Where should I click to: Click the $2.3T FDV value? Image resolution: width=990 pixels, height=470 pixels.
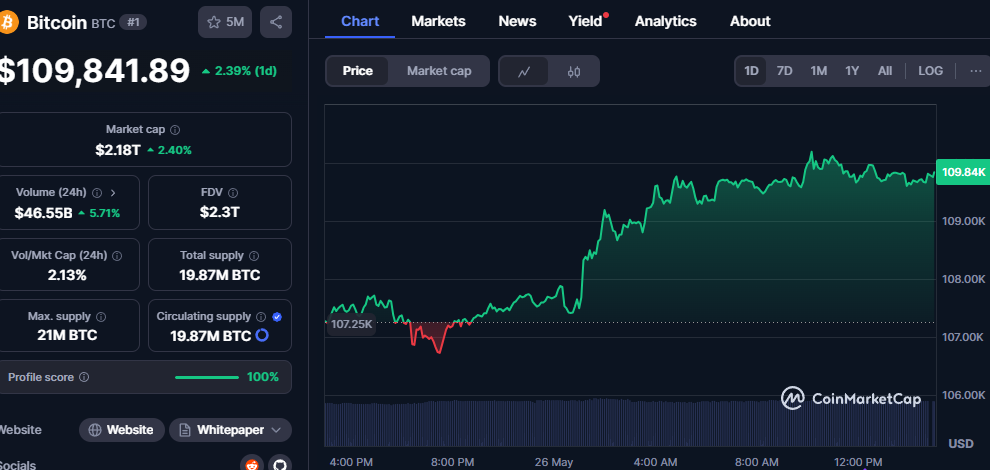pos(220,212)
